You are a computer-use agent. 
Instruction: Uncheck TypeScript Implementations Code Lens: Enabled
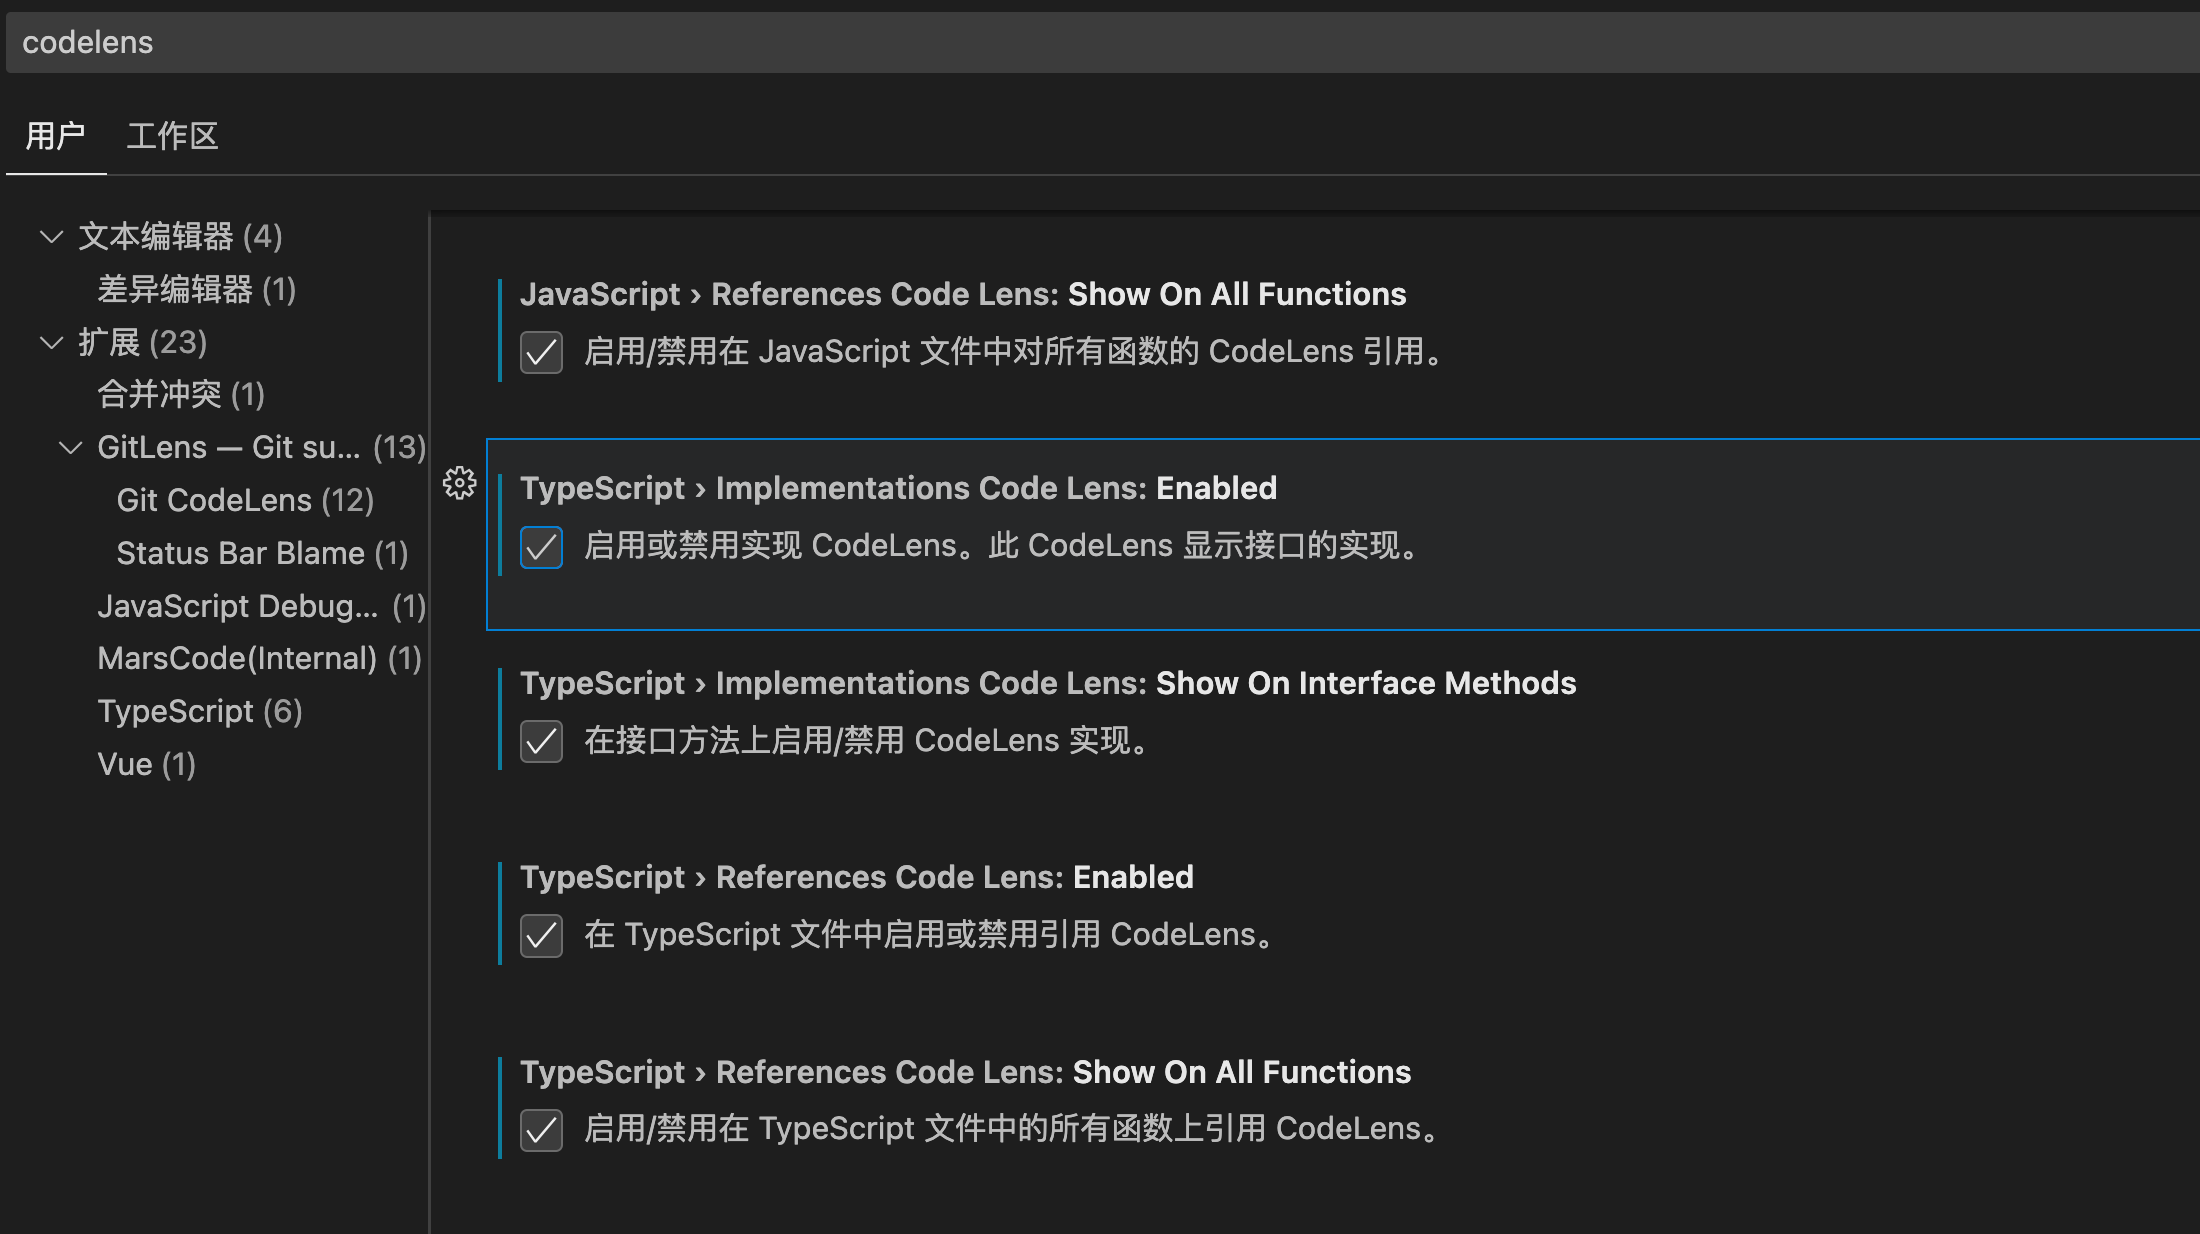tap(541, 547)
